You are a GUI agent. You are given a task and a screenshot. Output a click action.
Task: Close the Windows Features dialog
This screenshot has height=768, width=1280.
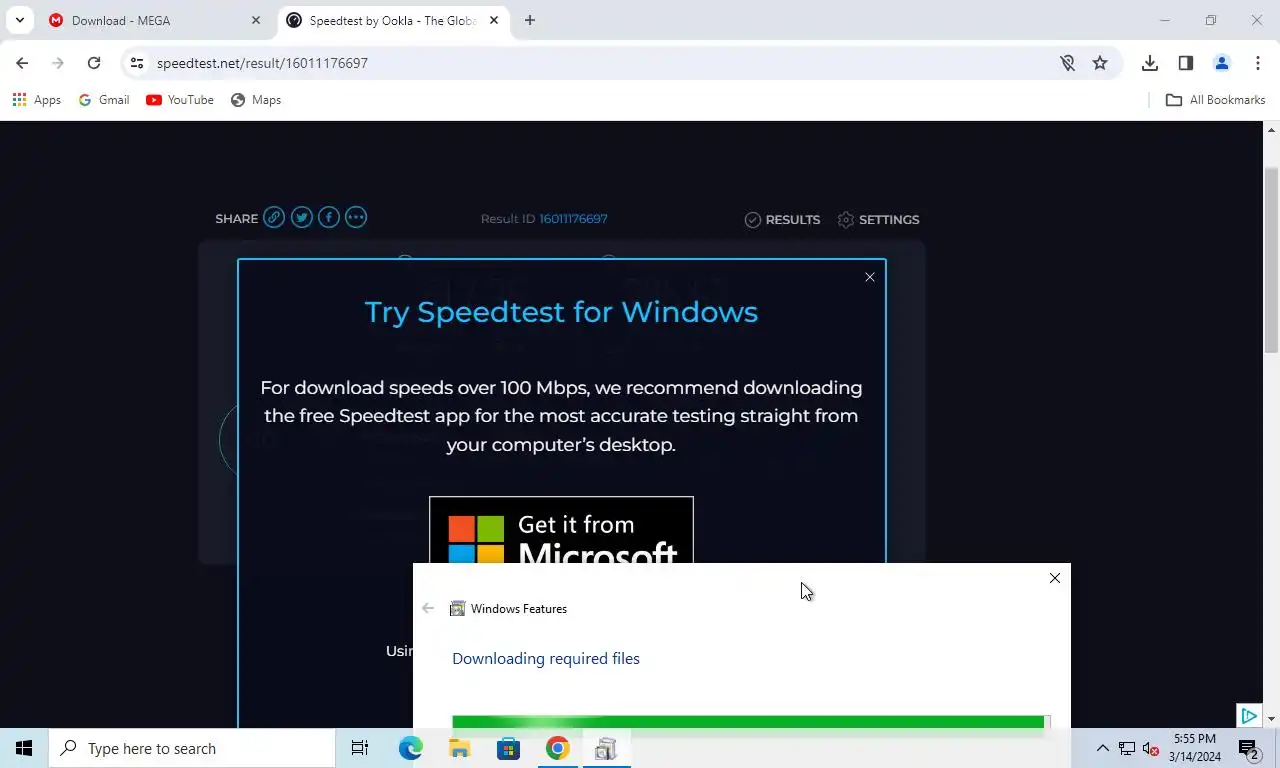(1055, 578)
